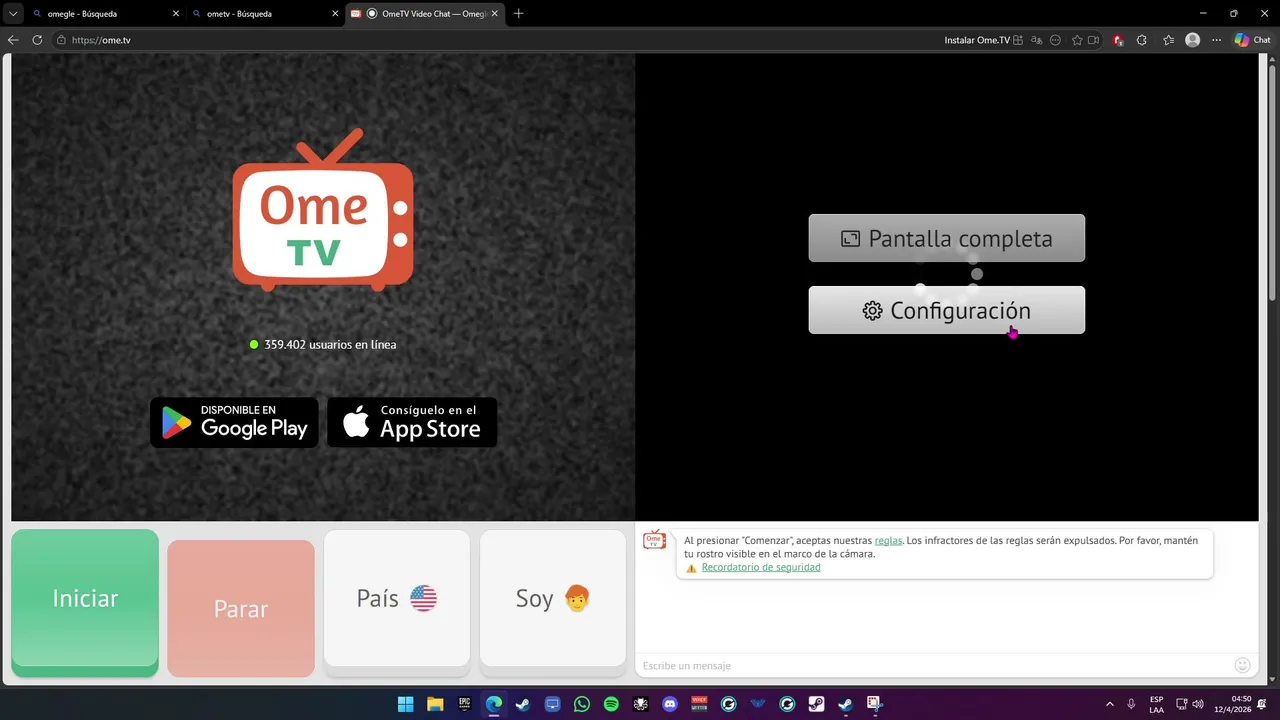Screen dimensions: 1280x720
Task: Go back with the browser back arrow
Action: (x=13, y=40)
